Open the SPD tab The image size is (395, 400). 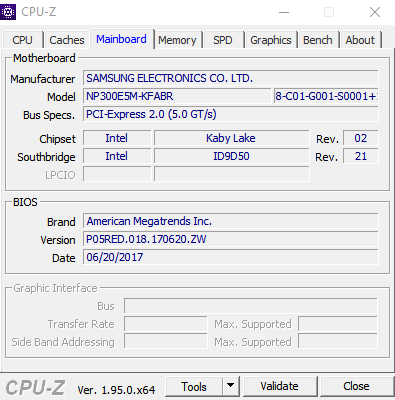point(223,40)
